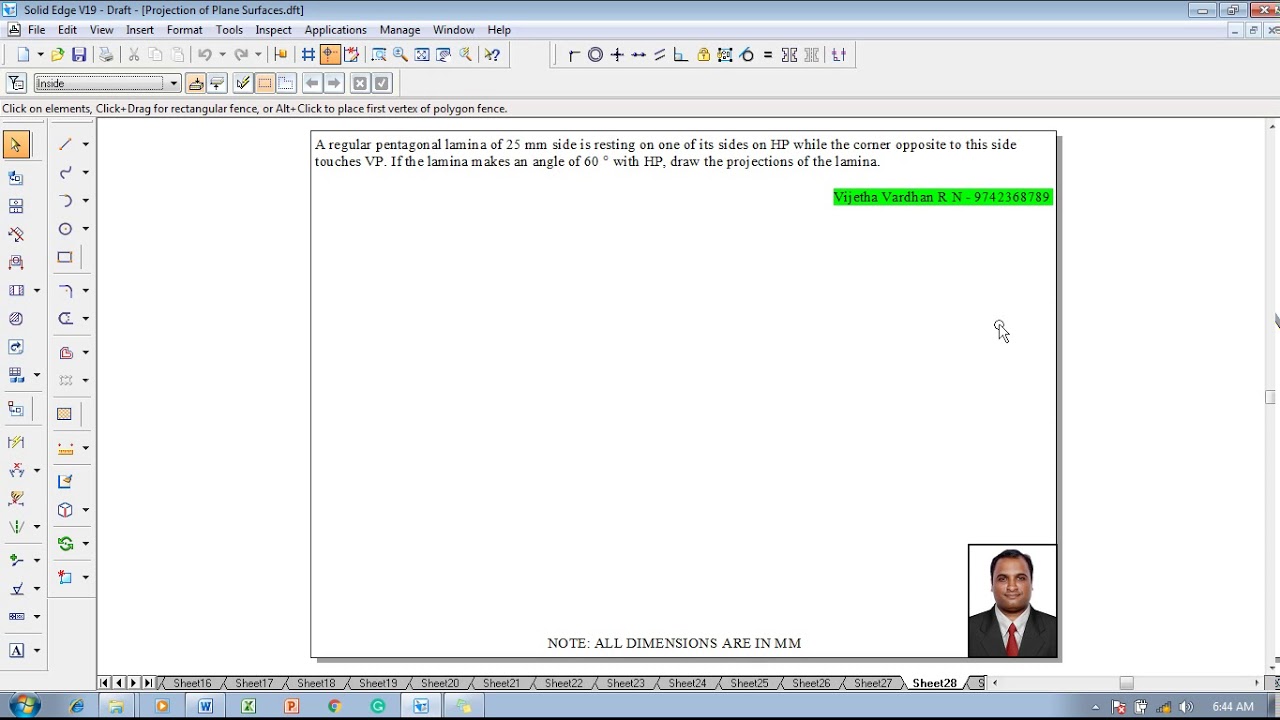The width and height of the screenshot is (1280, 720).
Task: Click the Text tool icon
Action: (16, 650)
